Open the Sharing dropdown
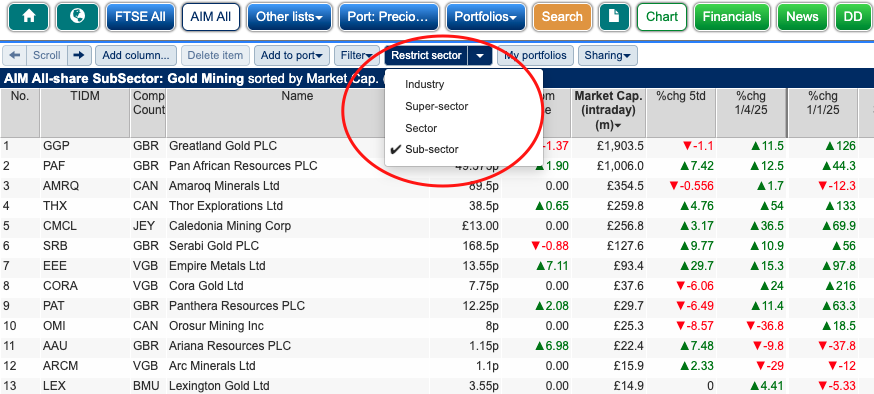The image size is (874, 394). [x=608, y=56]
